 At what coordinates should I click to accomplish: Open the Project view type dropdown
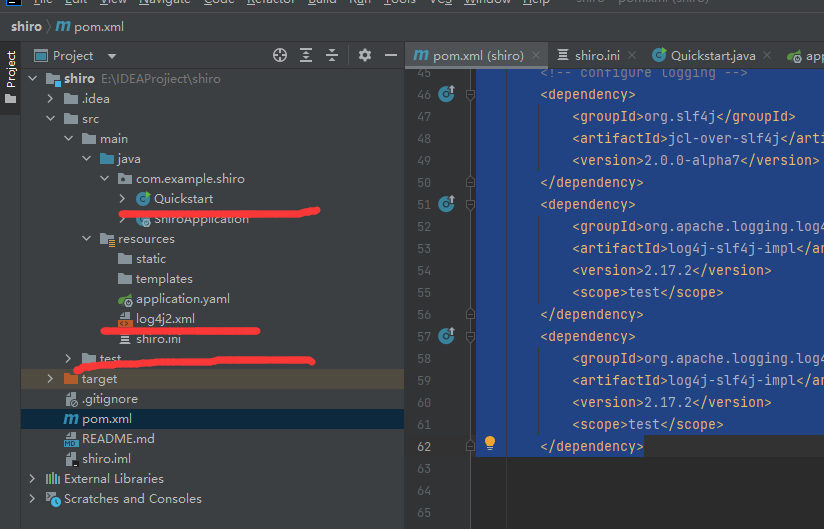pos(112,56)
